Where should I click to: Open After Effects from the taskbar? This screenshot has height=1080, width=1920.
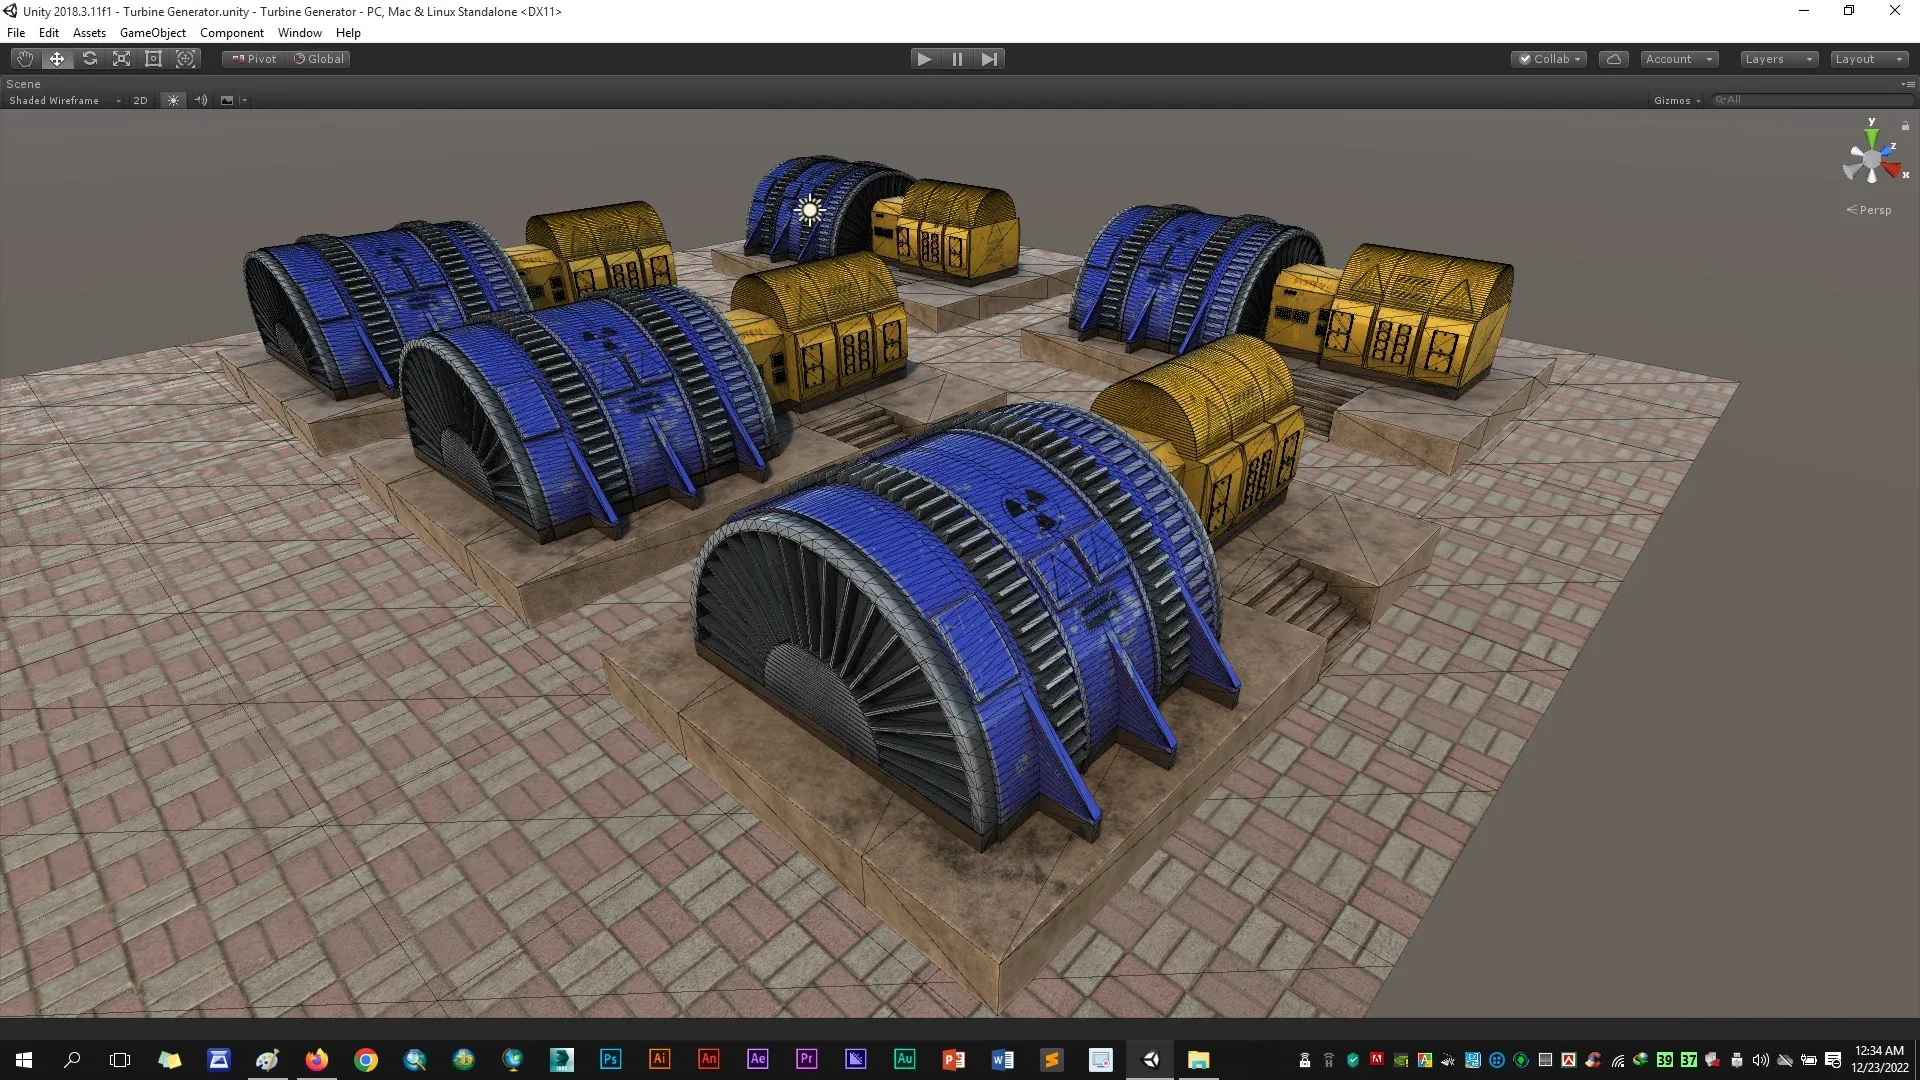(757, 1060)
